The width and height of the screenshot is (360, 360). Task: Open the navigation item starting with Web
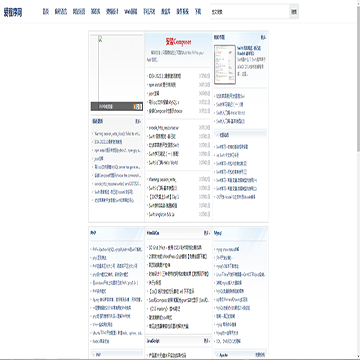[x=131, y=12]
